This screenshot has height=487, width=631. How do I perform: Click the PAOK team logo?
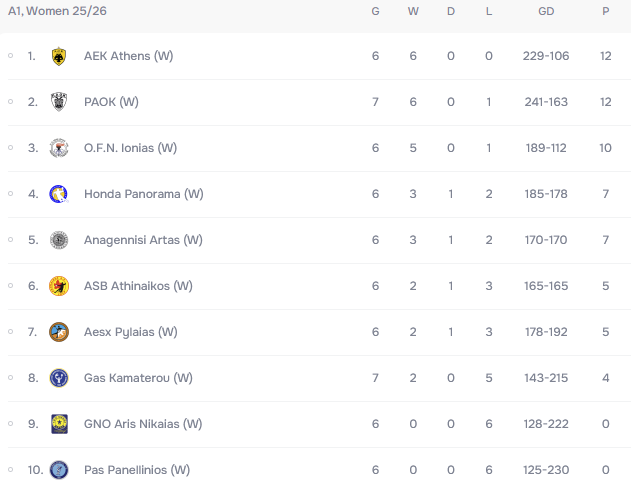coord(59,102)
